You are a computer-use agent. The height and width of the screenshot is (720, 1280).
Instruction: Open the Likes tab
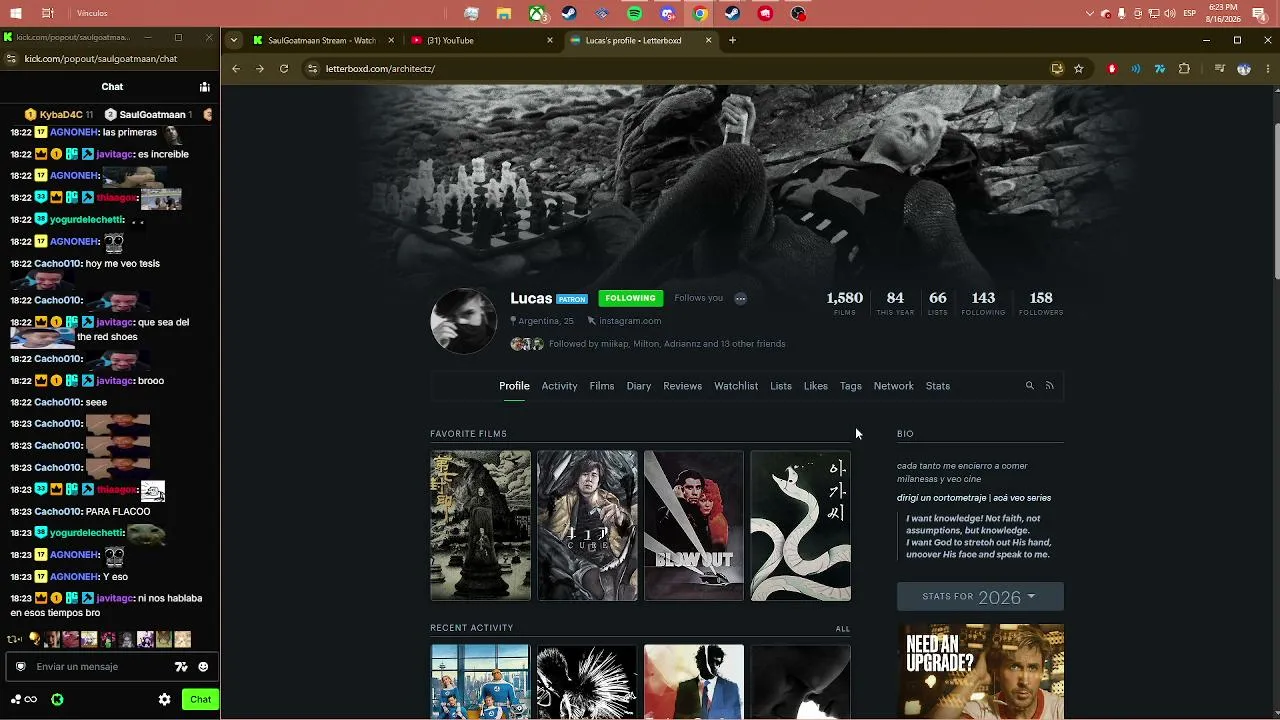point(816,386)
